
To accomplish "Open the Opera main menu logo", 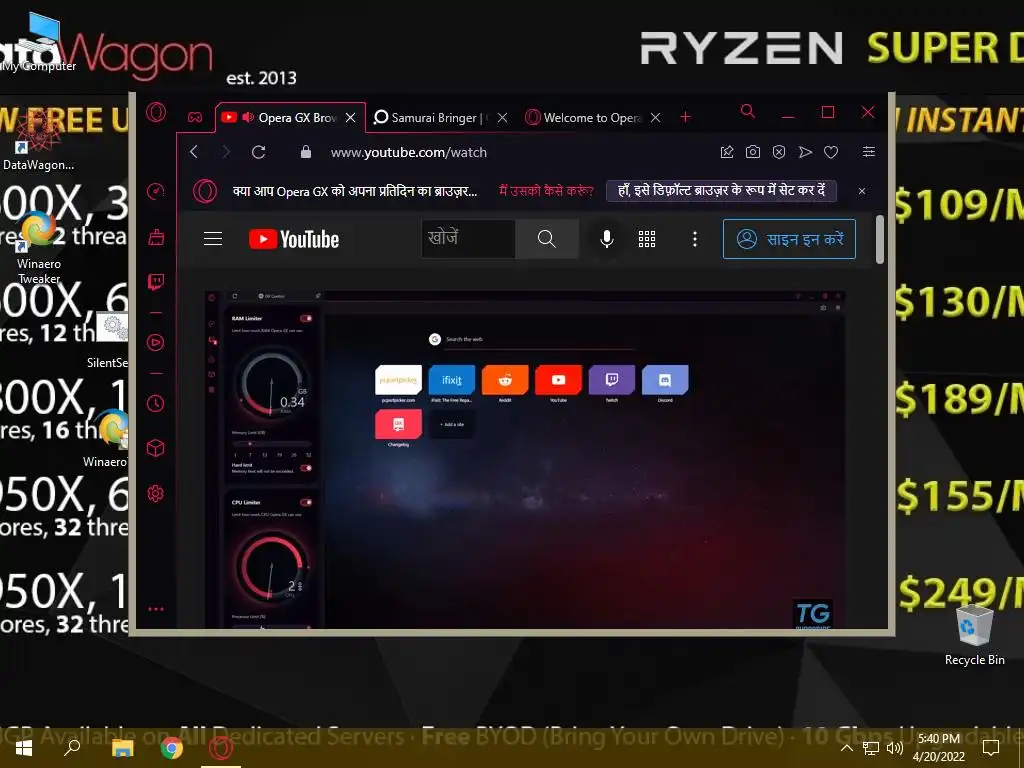I will 156,112.
